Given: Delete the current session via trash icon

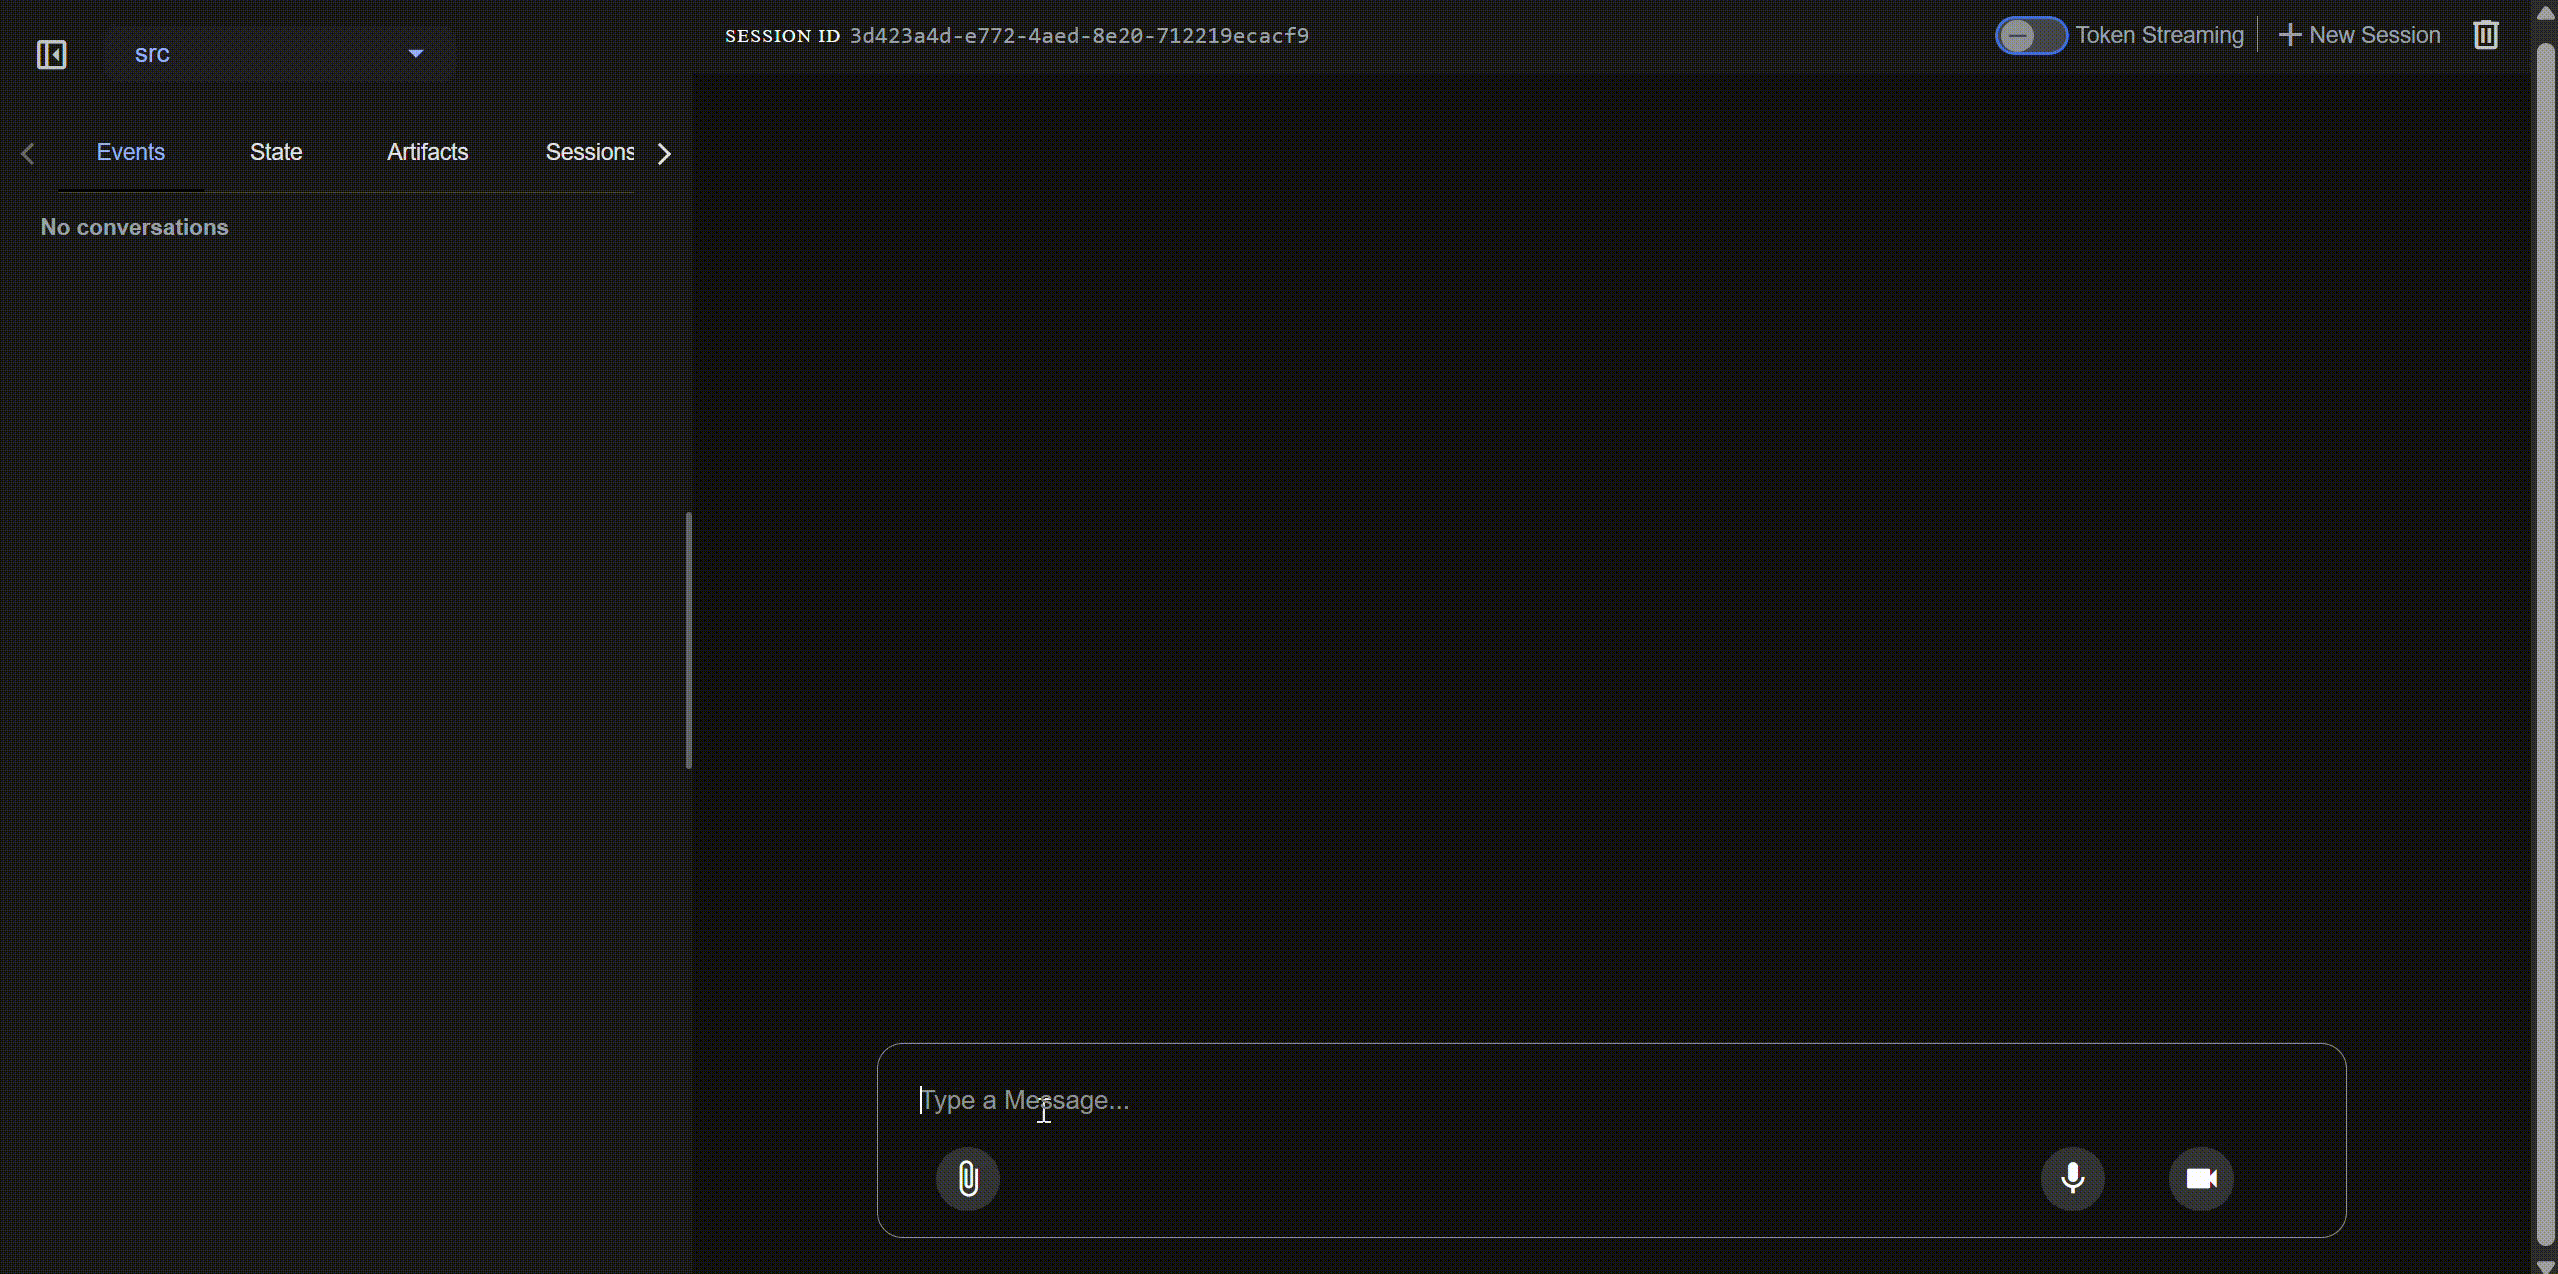Looking at the screenshot, I should coord(2485,35).
